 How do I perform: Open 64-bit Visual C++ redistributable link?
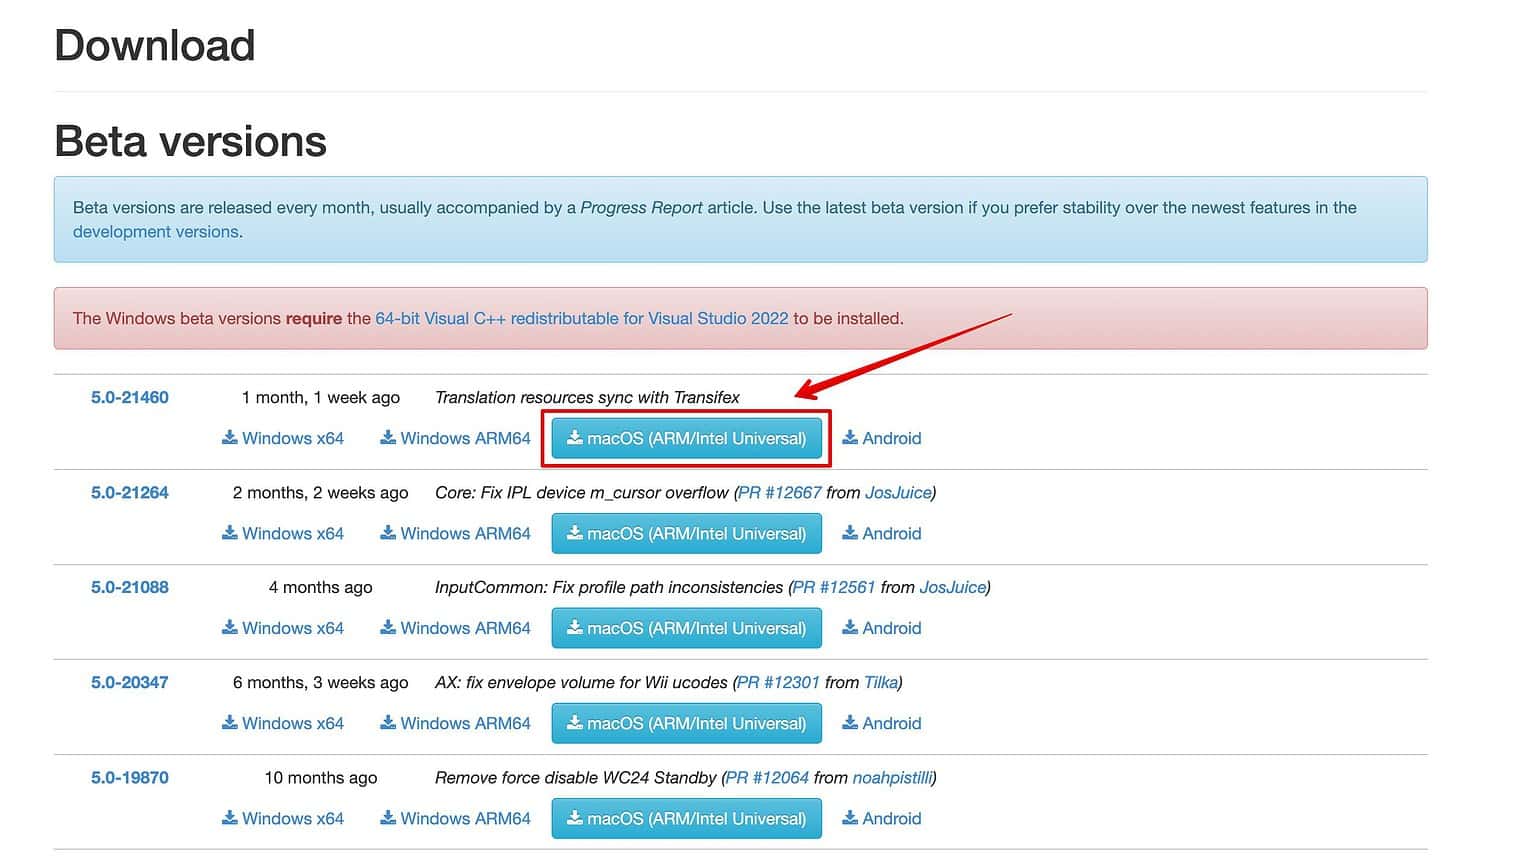coord(581,318)
